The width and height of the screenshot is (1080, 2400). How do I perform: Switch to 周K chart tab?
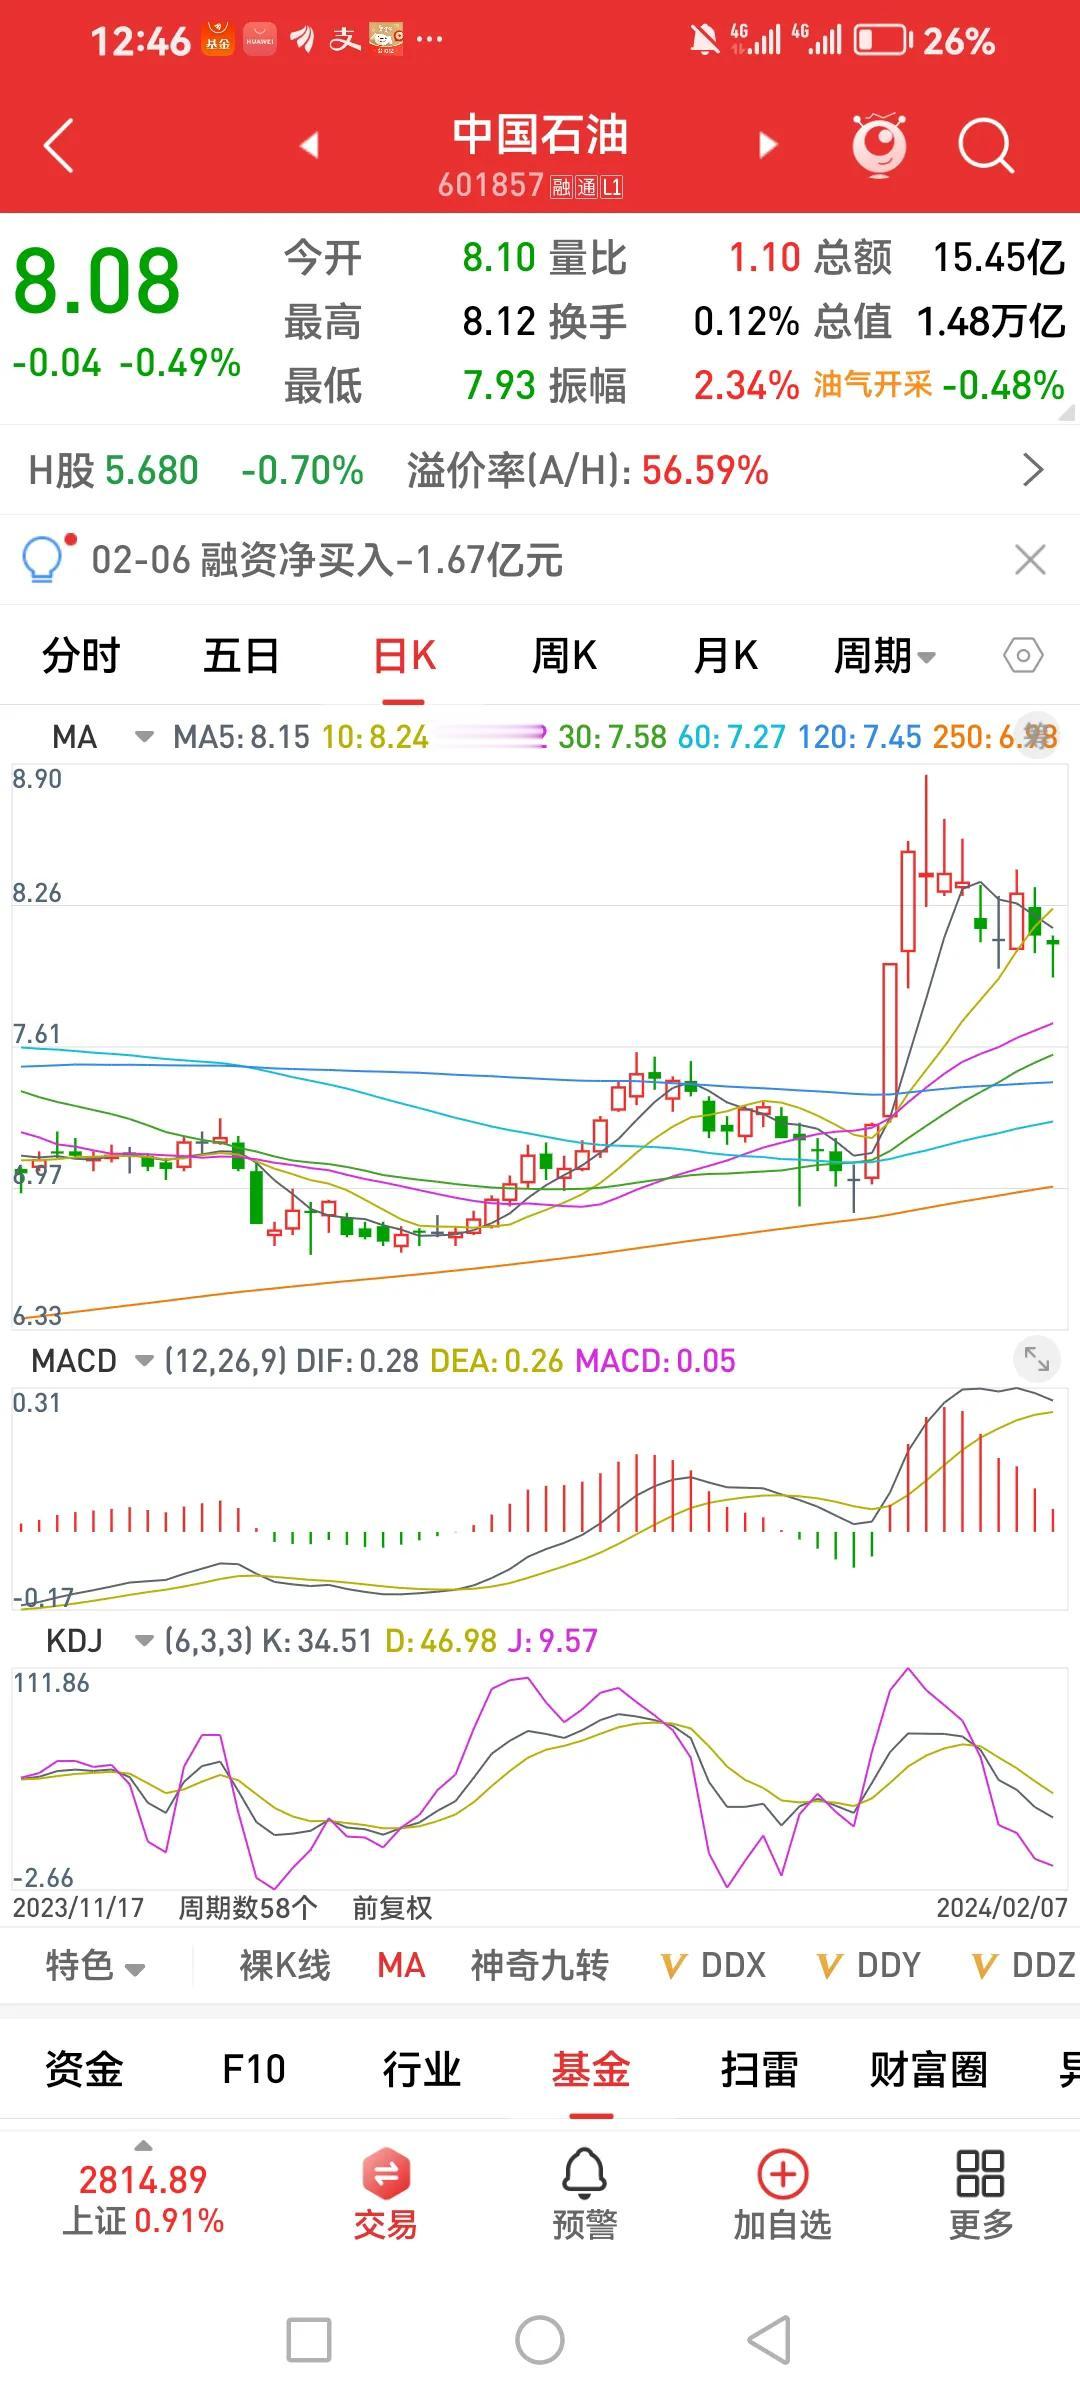pyautogui.click(x=564, y=656)
